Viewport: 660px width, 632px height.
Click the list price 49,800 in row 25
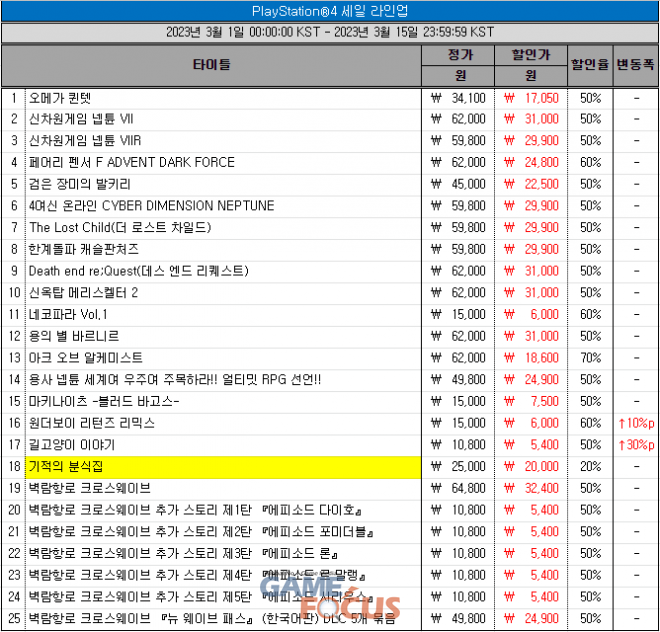click(468, 619)
